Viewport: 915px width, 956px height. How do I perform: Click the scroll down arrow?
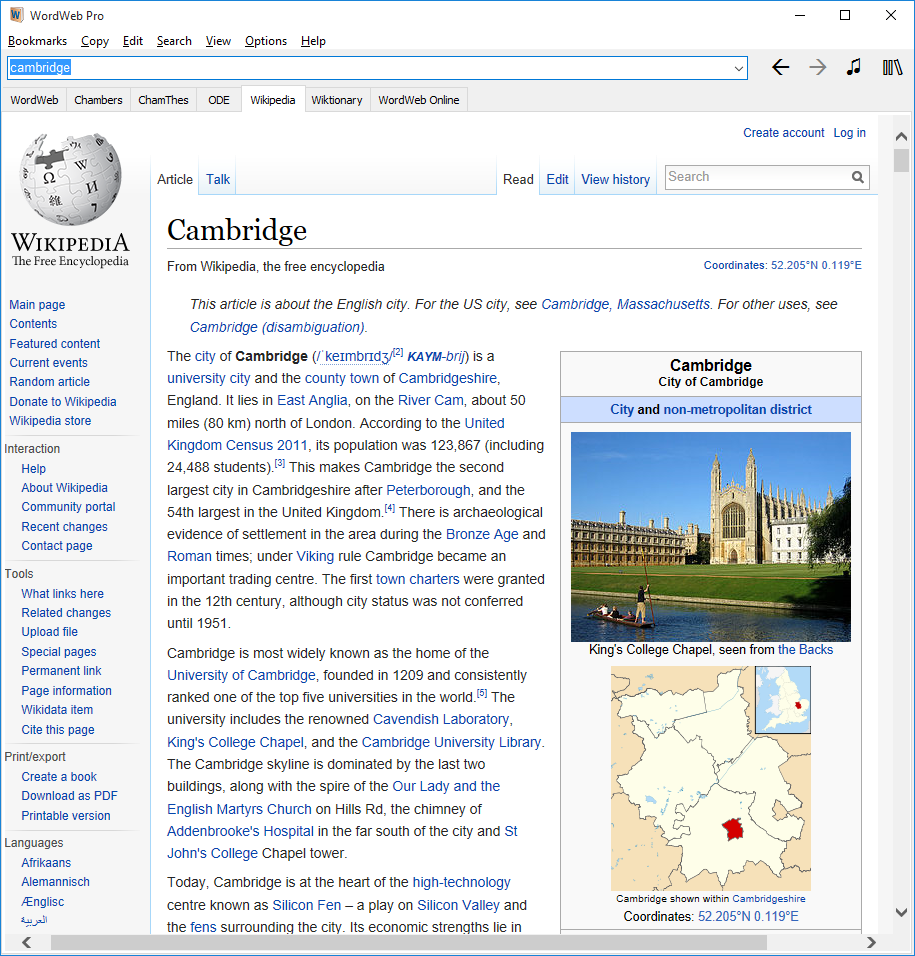[x=902, y=912]
